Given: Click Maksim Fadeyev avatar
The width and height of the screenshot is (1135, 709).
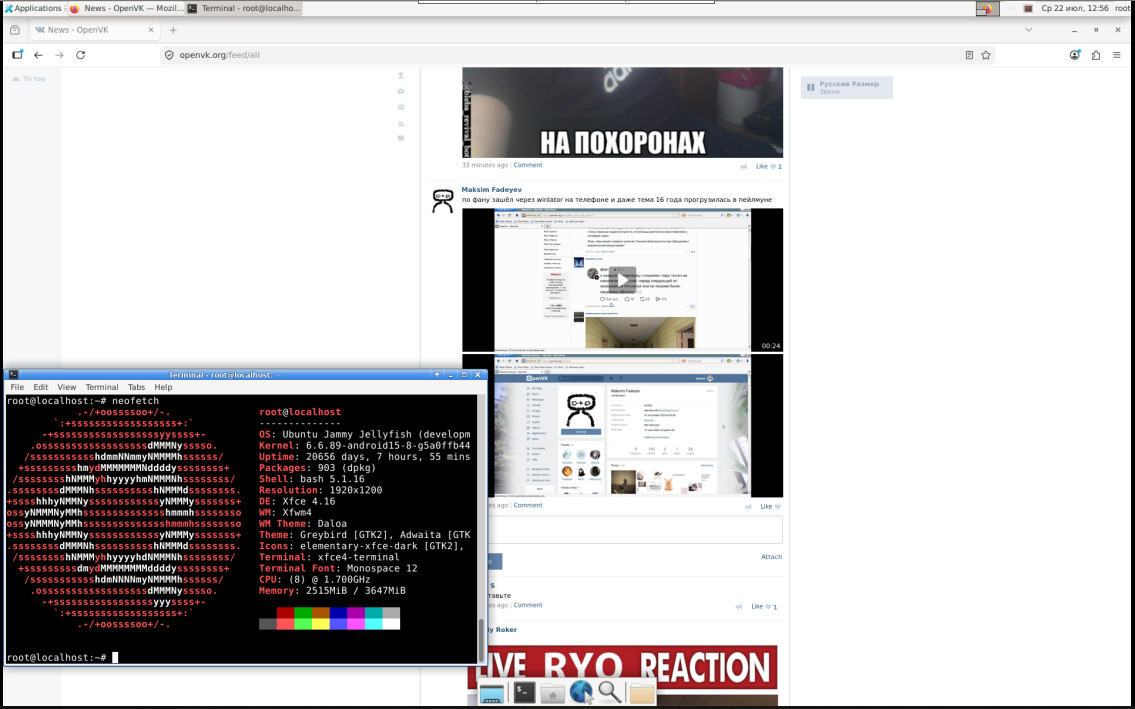Looking at the screenshot, I should 443,201.
